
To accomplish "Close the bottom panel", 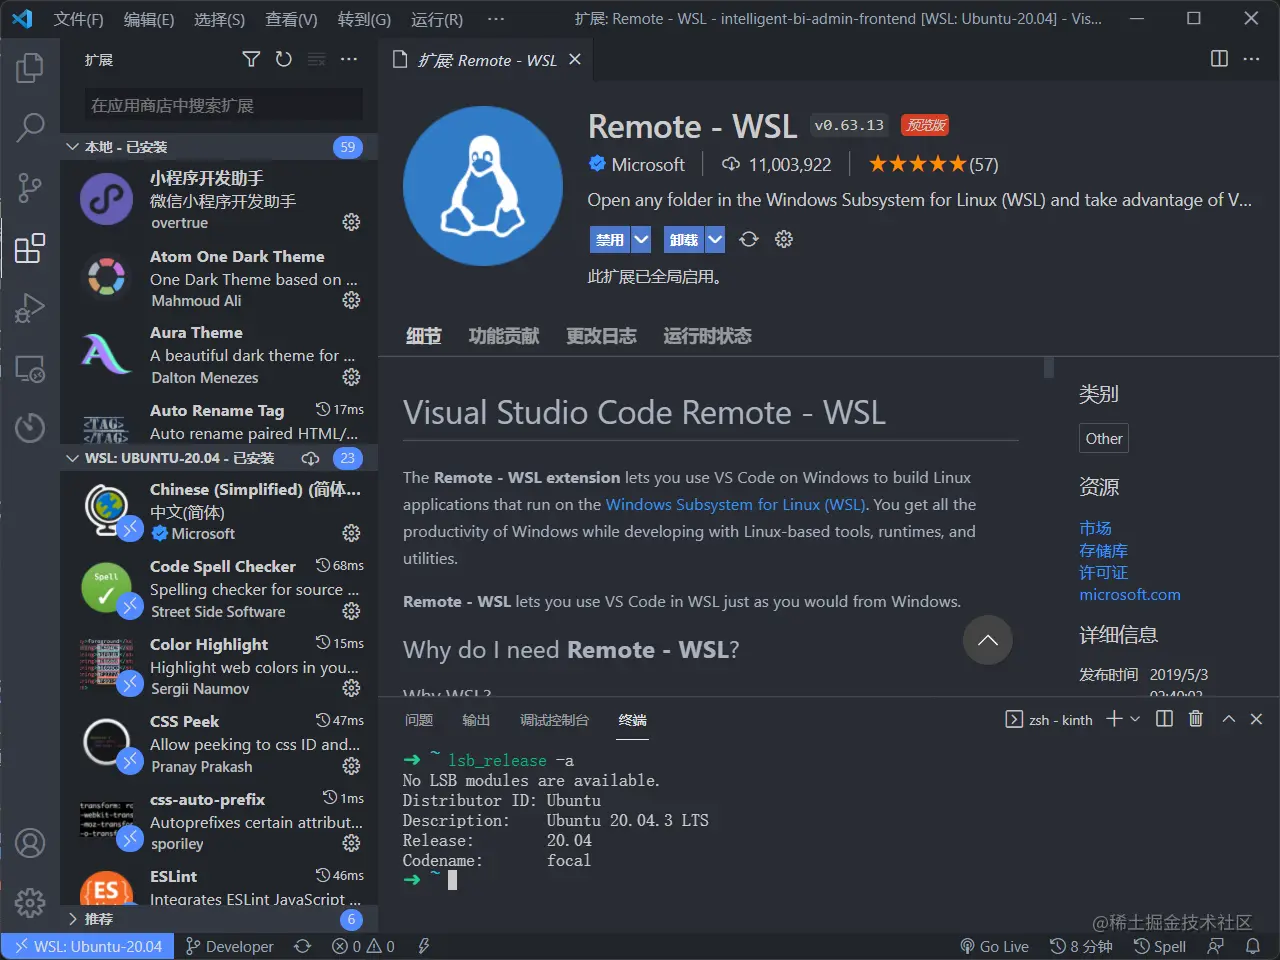I will tap(1257, 719).
